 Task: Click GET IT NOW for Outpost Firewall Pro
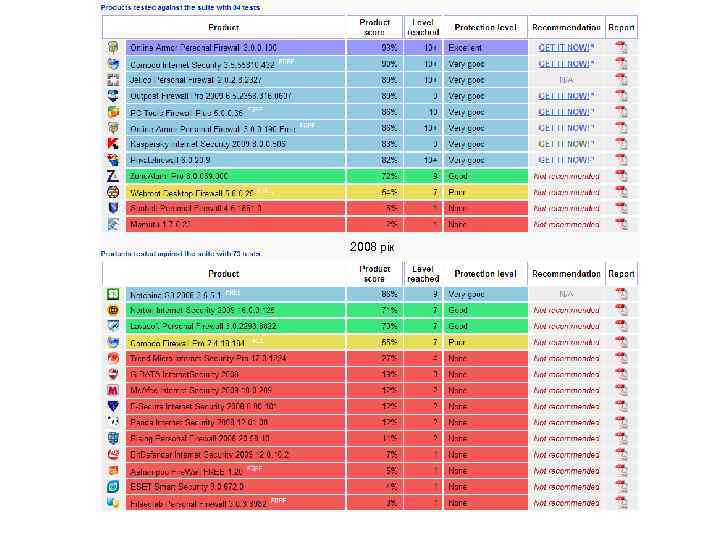tap(566, 96)
